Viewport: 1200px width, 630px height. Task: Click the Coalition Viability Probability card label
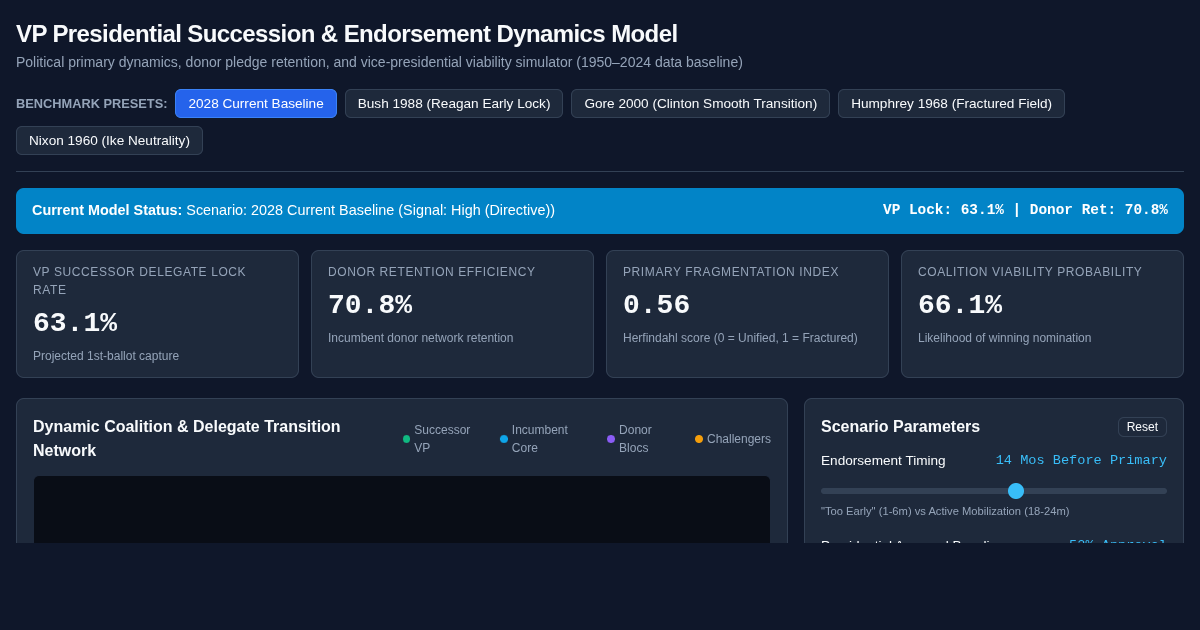pyautogui.click(x=1030, y=272)
